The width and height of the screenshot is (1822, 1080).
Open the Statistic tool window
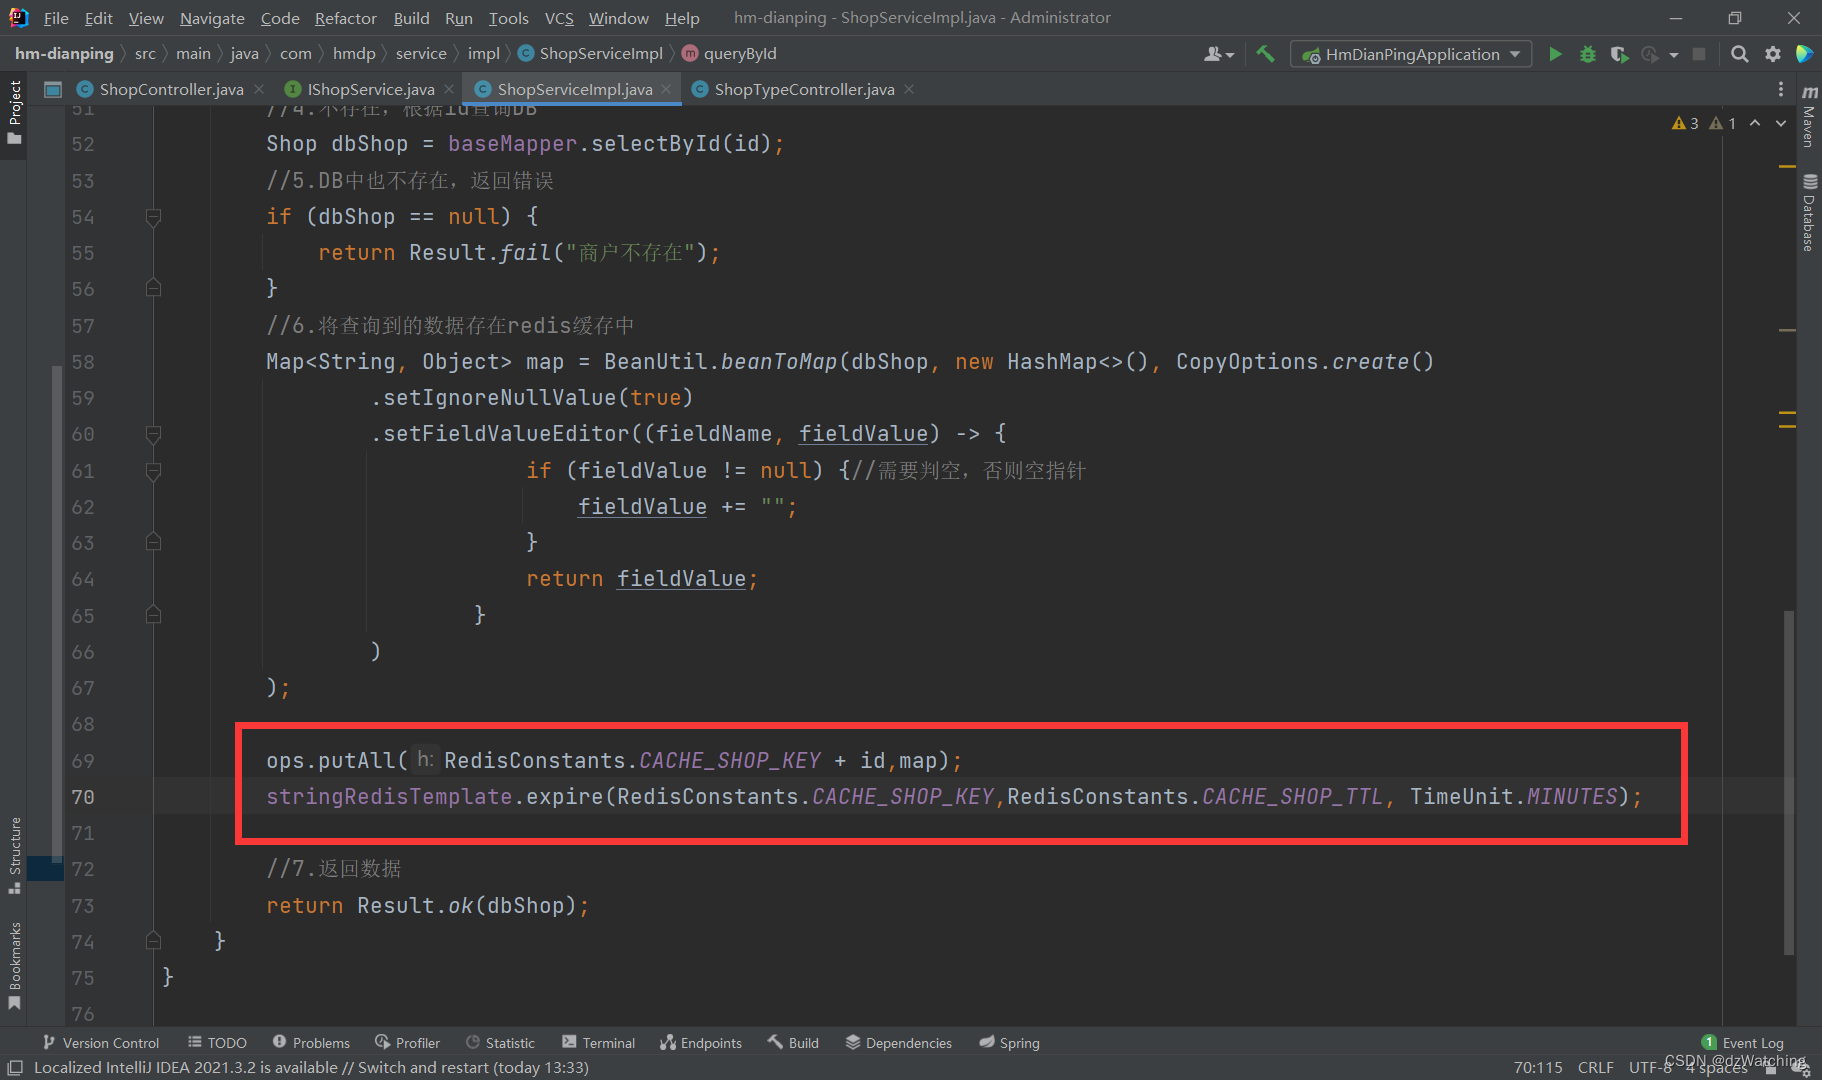(500, 1042)
